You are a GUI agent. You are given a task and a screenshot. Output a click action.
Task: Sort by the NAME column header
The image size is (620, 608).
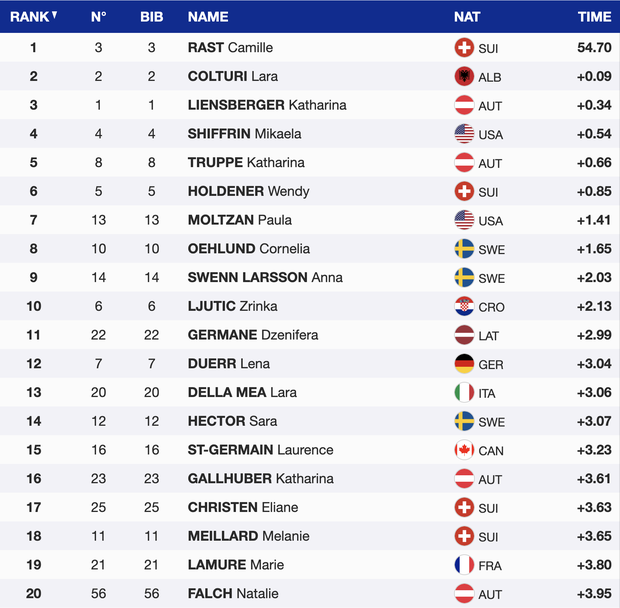pos(208,17)
